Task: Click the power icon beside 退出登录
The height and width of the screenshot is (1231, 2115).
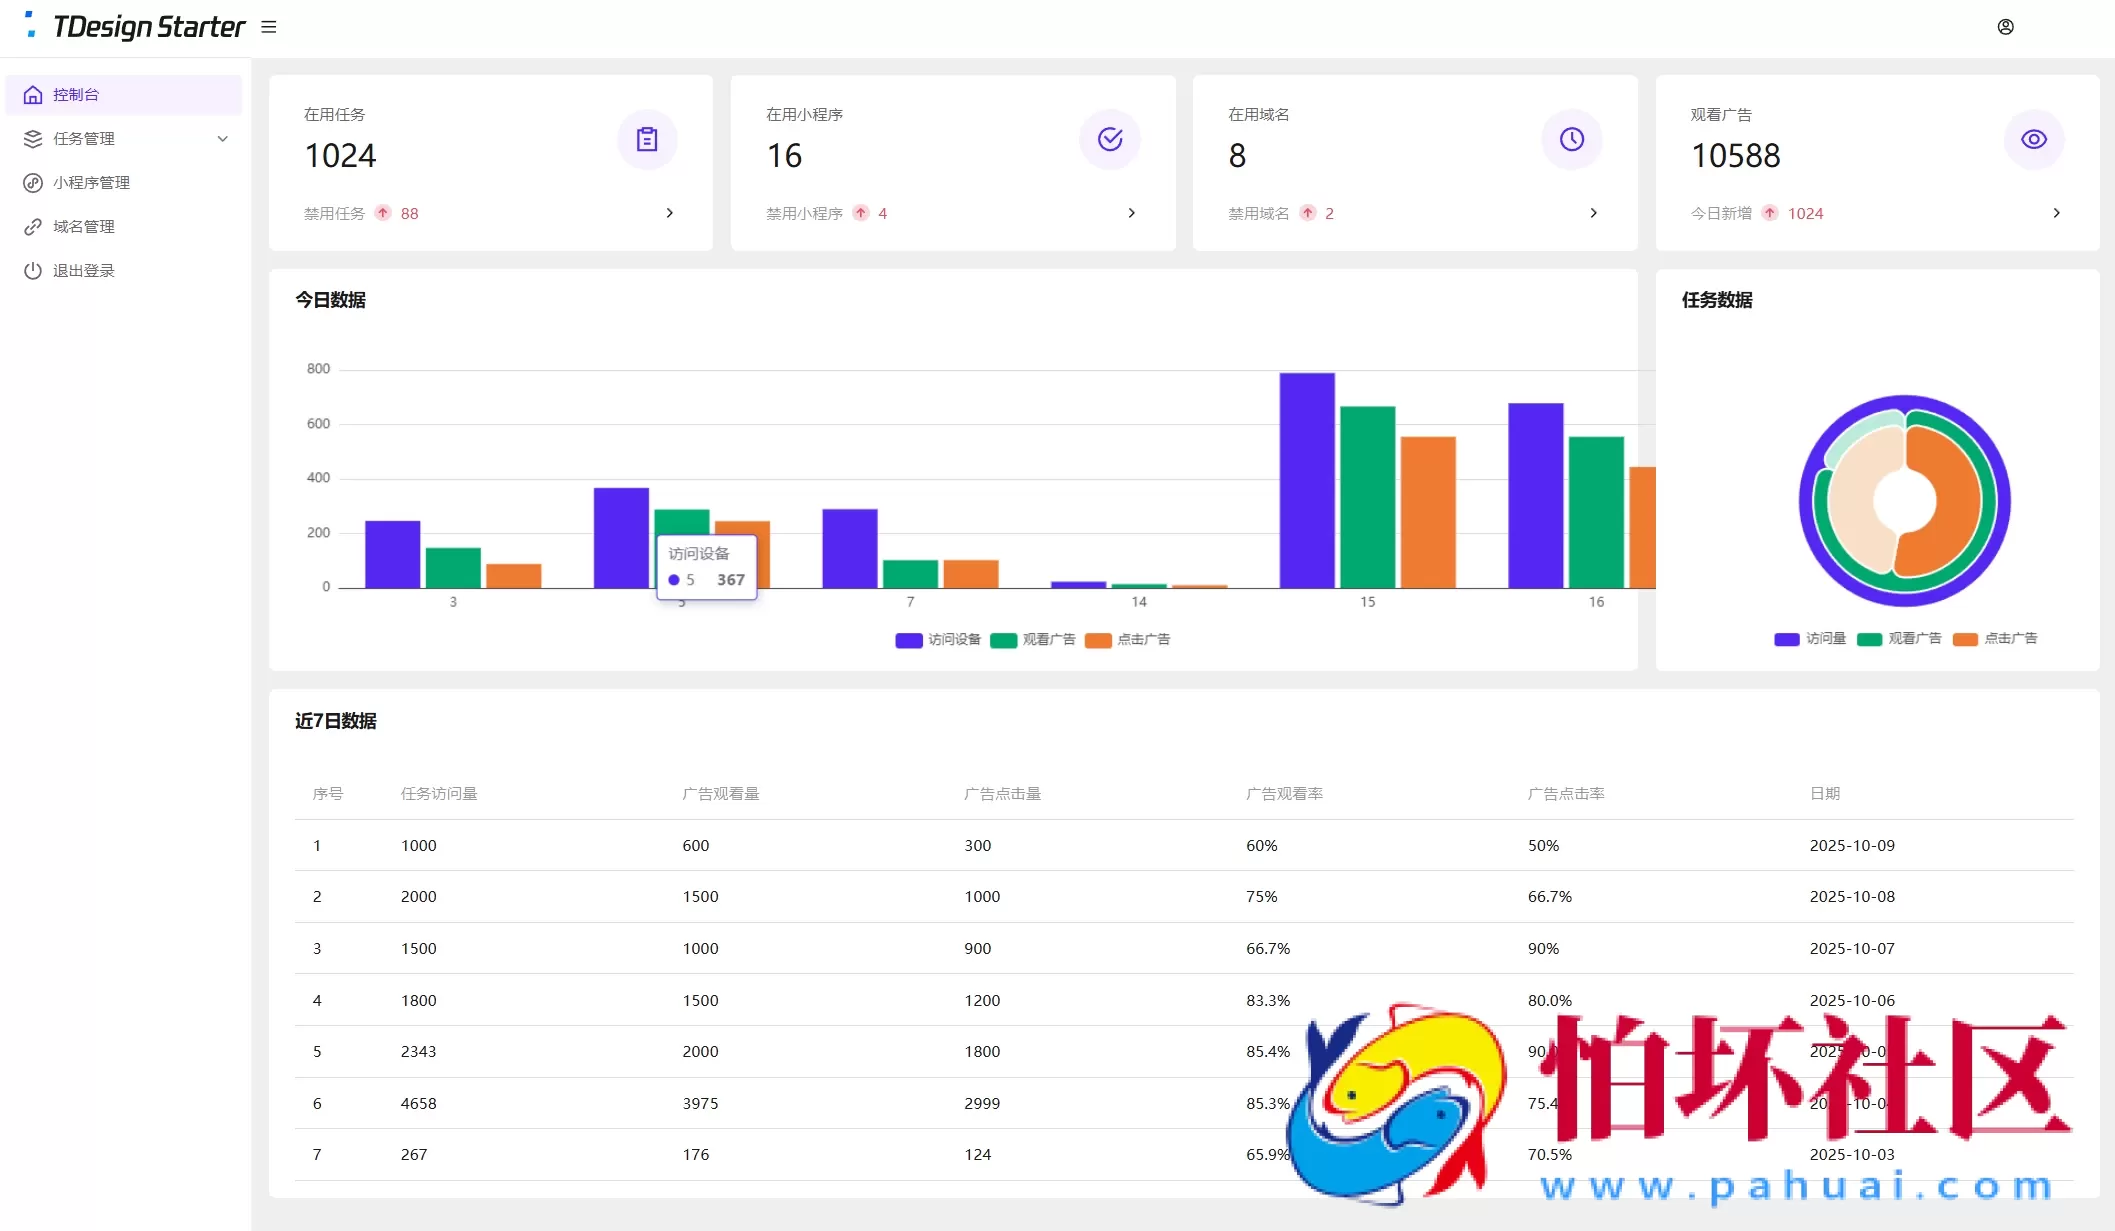Action: pyautogui.click(x=33, y=271)
